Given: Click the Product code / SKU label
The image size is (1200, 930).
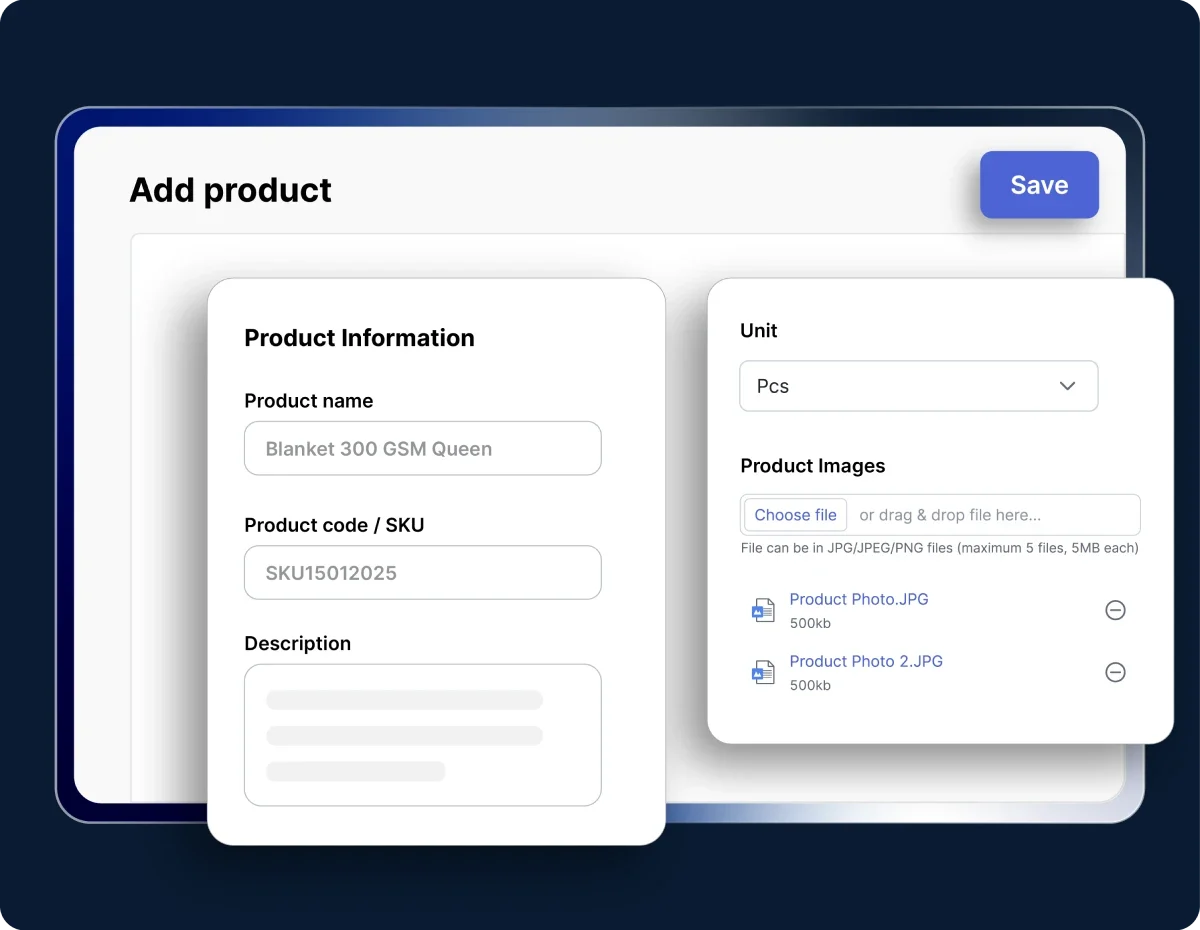Looking at the screenshot, I should coord(334,525).
